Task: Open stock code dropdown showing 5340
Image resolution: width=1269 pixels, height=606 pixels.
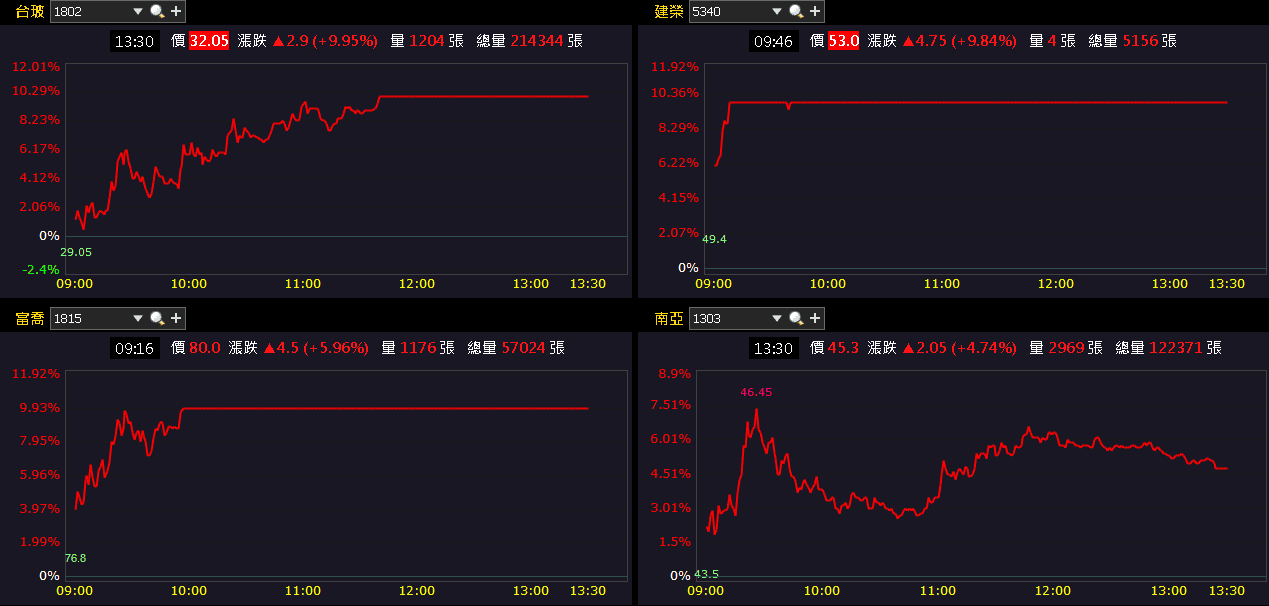Action: click(777, 11)
